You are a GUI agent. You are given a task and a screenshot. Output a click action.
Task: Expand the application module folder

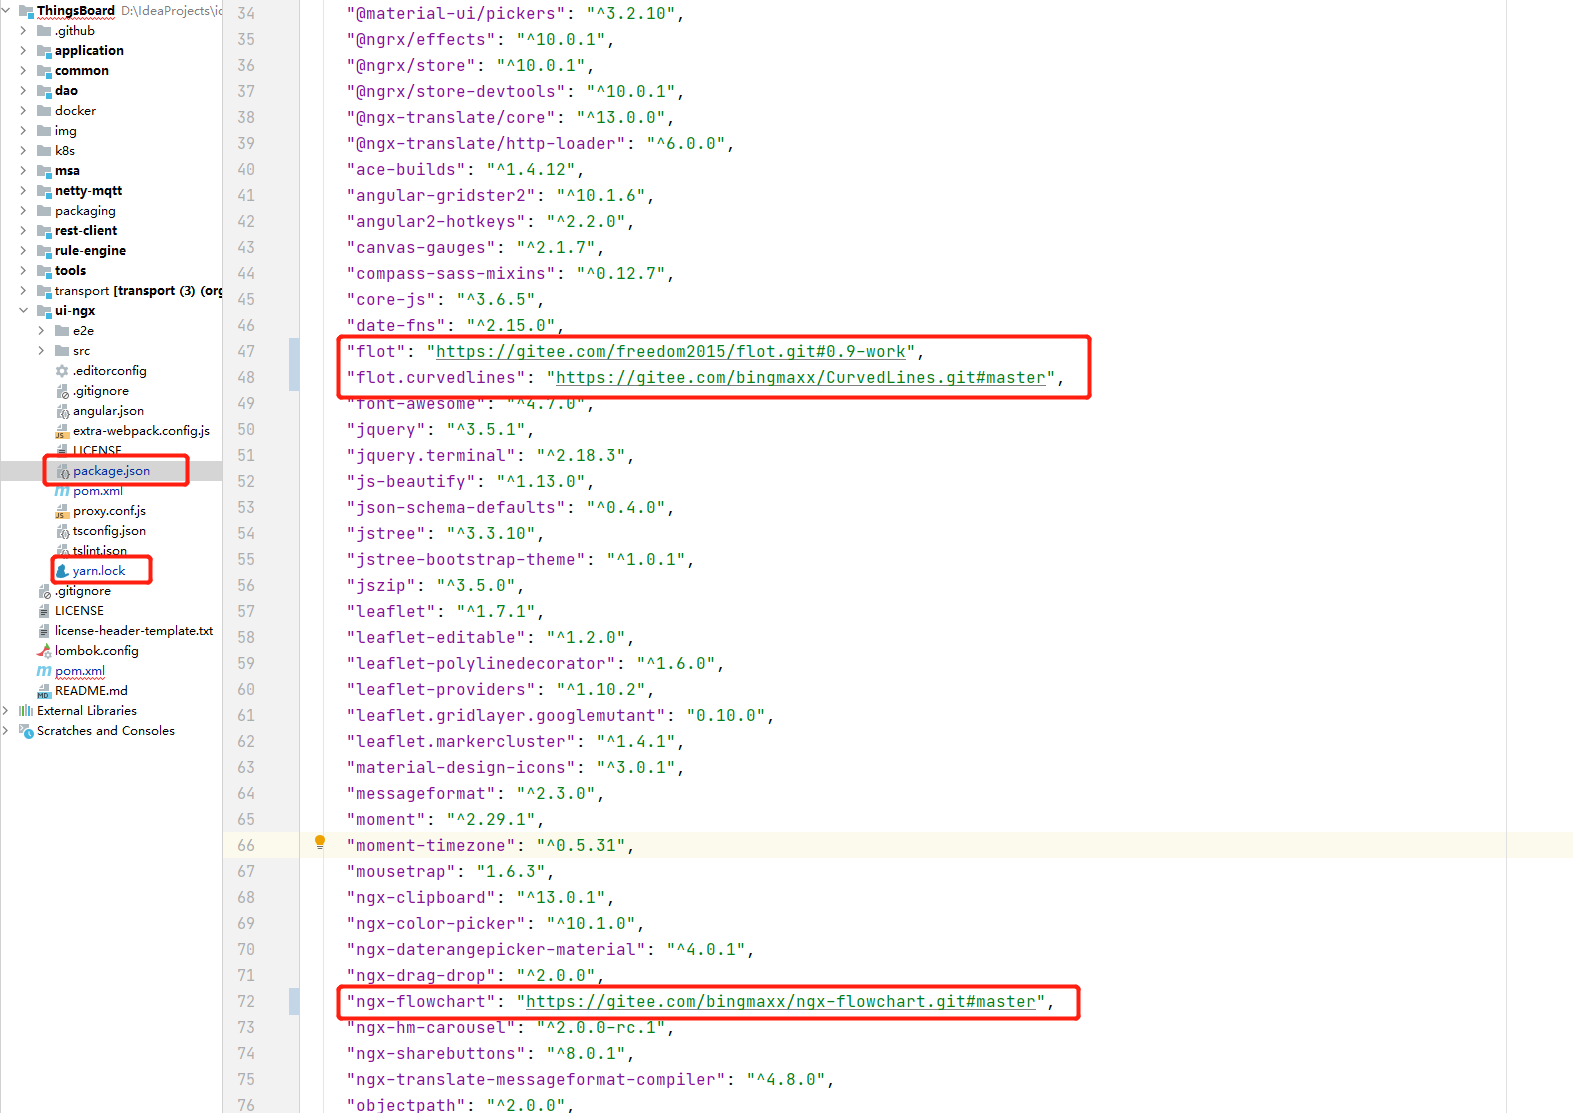(x=23, y=51)
